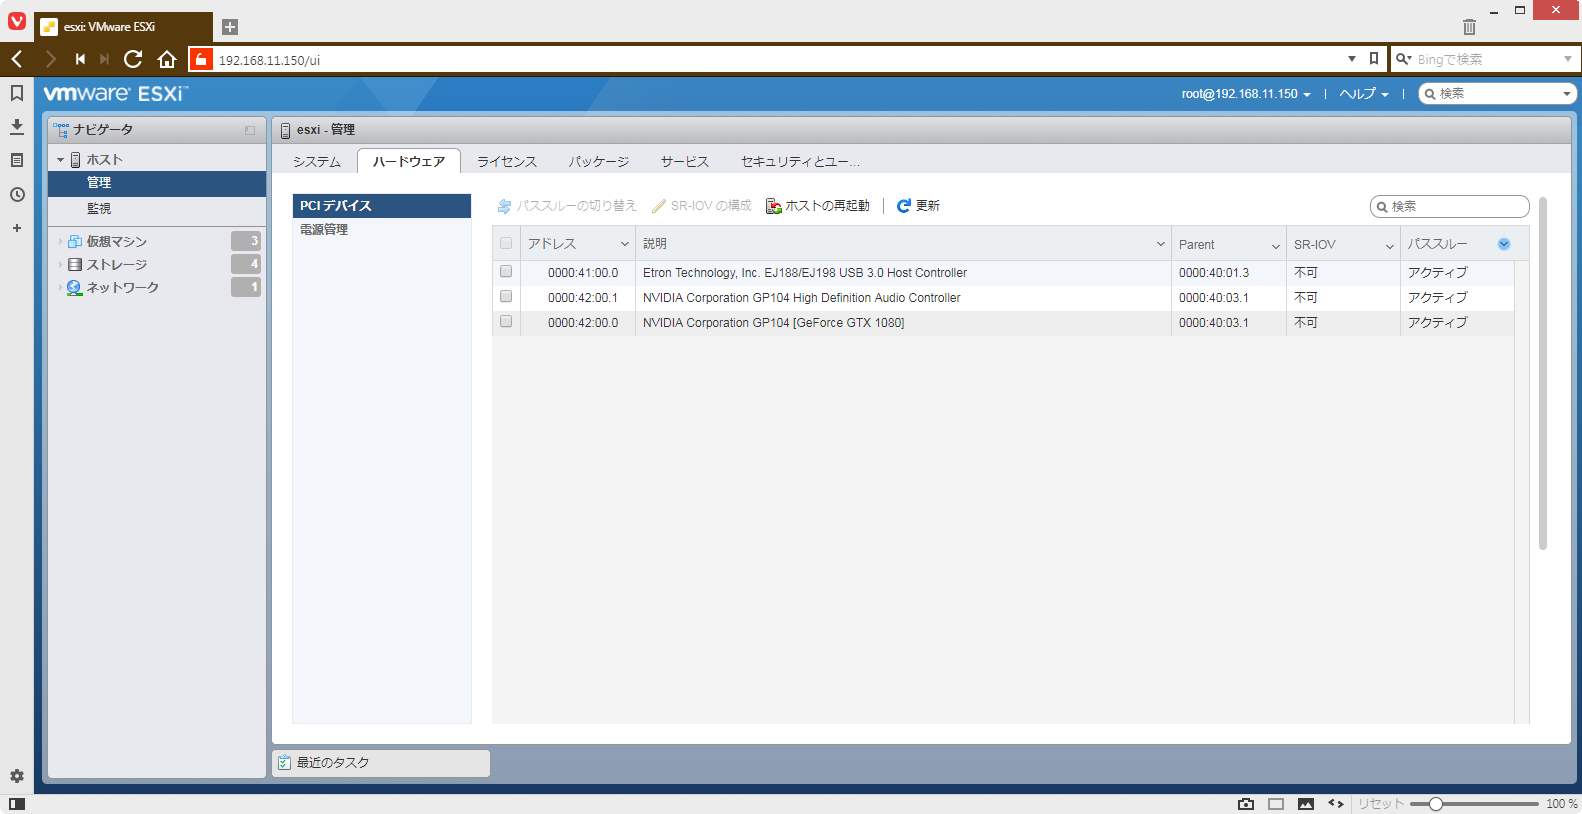Screen dimensions: 1582x814
Task: Open the History side panel
Action: pos(17,194)
